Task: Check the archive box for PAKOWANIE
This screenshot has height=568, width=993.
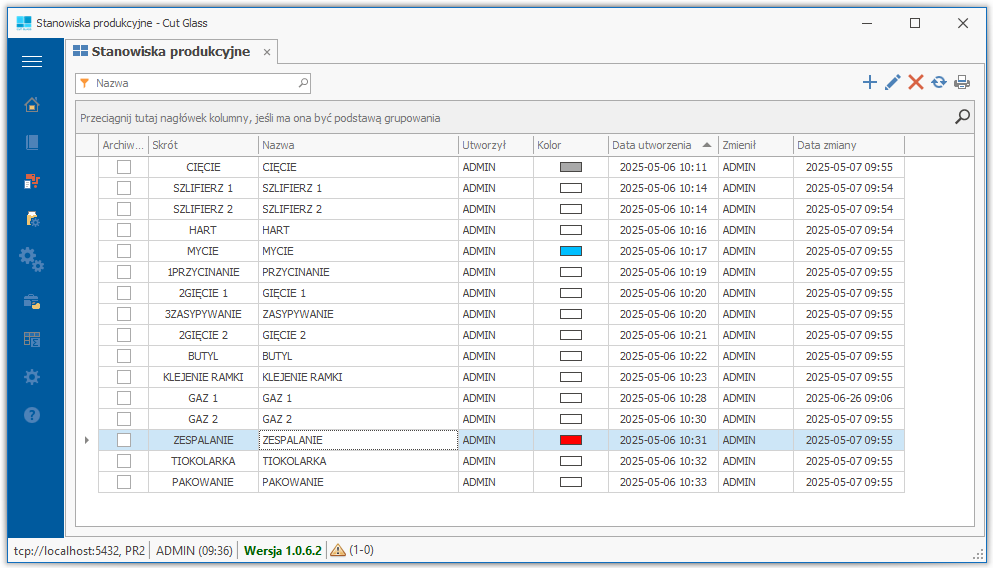Action: point(124,482)
